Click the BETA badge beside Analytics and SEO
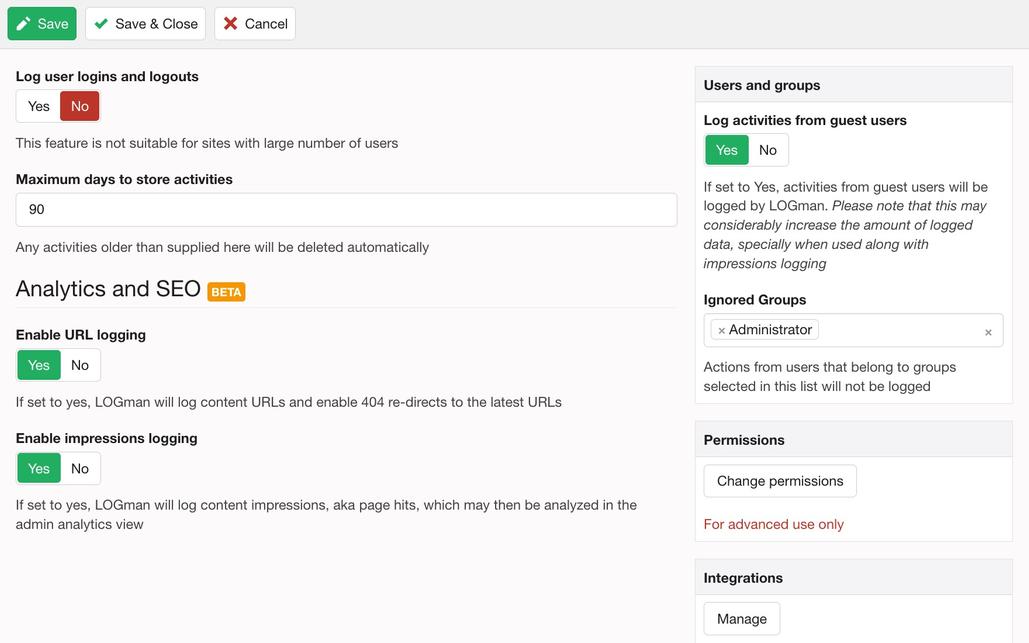 coord(226,292)
